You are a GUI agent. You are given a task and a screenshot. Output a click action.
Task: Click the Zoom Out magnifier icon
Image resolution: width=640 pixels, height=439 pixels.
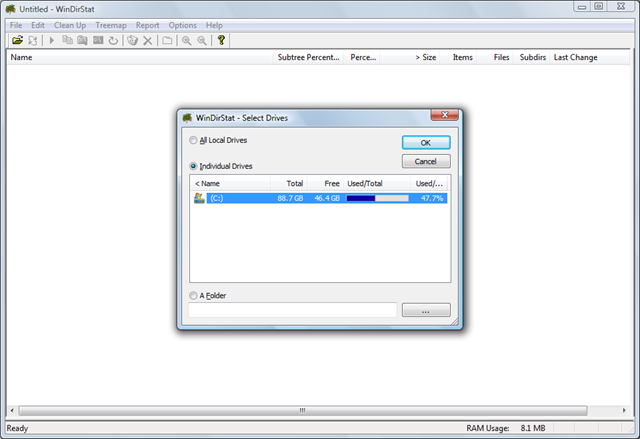(x=202, y=40)
